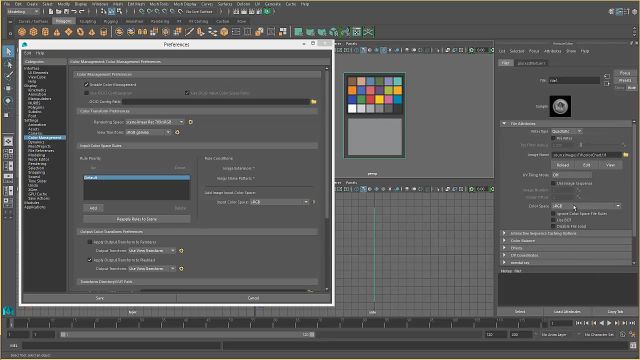Select Color Management category in Preferences list
Screen dimensions: 640x360
pyautogui.click(x=44, y=138)
